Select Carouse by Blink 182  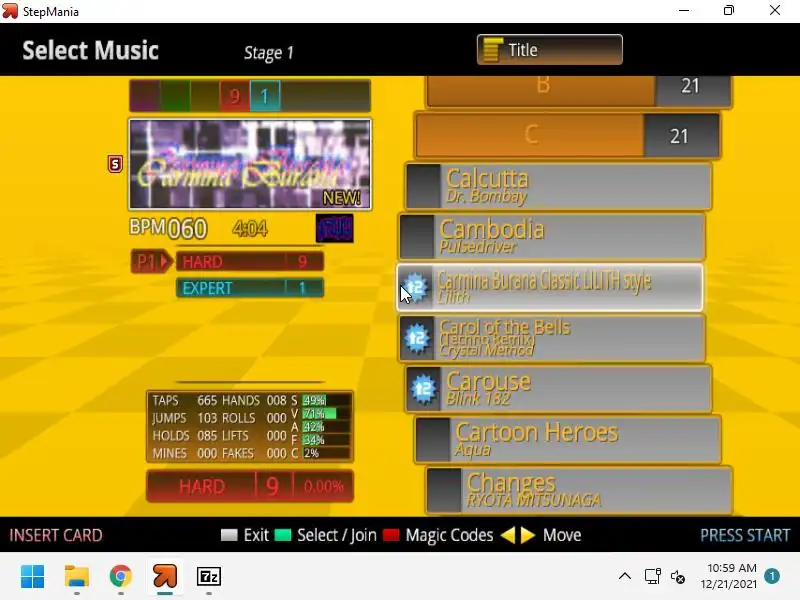558,388
